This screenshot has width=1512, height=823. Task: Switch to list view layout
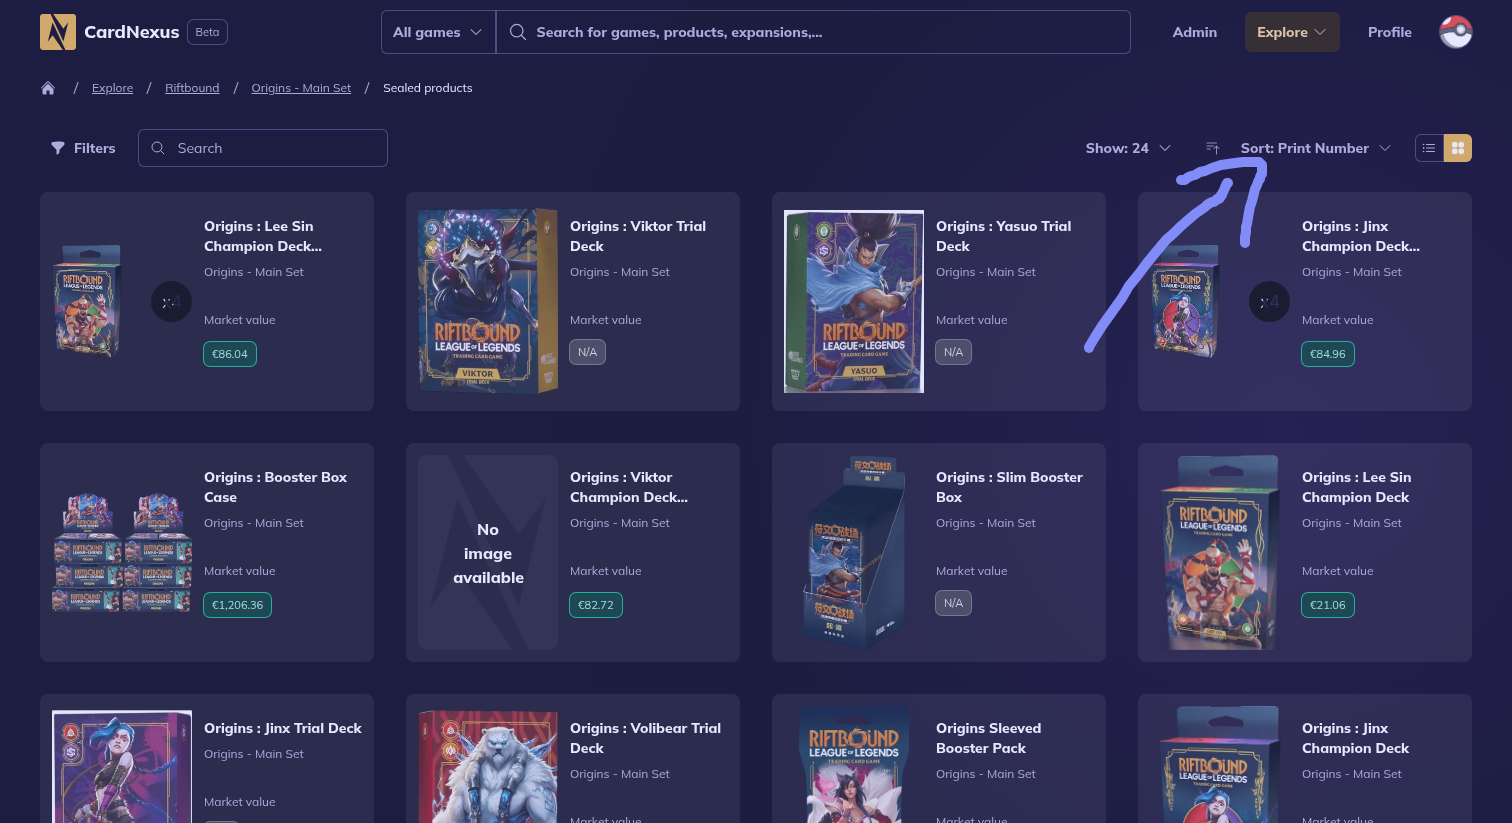(1429, 148)
